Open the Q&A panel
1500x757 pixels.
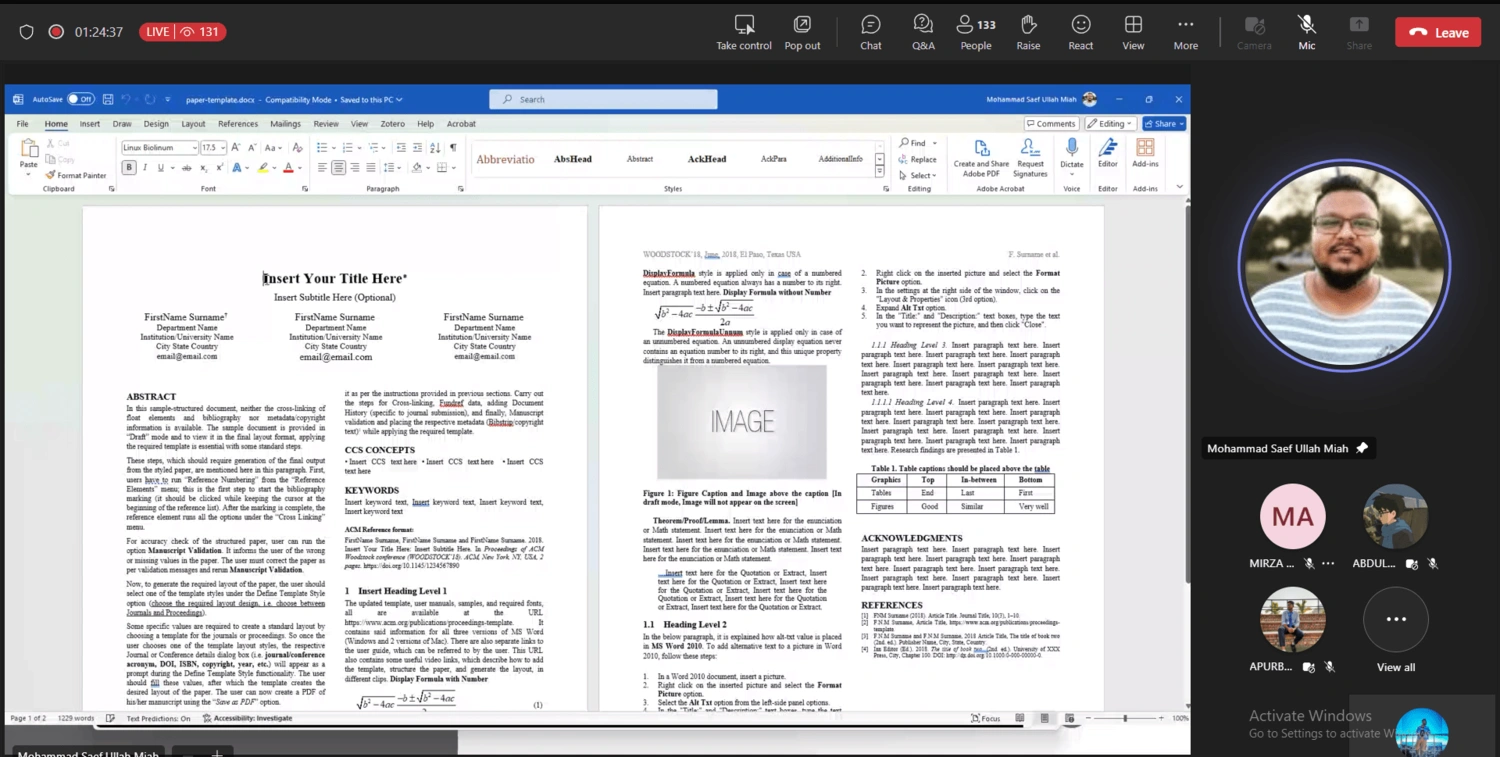click(x=923, y=31)
